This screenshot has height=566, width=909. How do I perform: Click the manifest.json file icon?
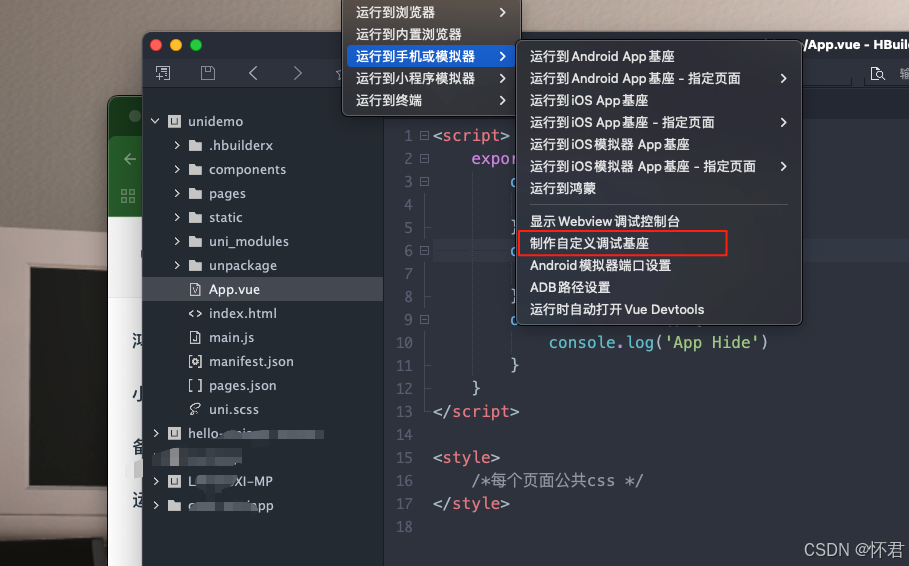pos(195,361)
